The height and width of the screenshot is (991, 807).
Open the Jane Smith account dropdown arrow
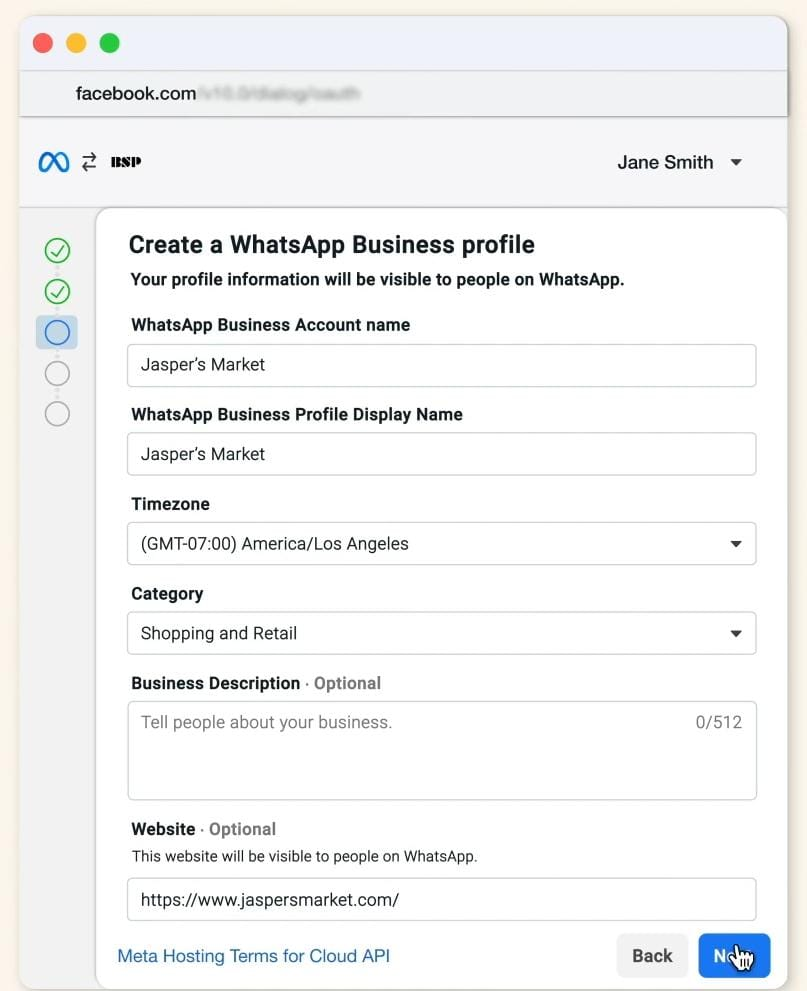736,162
